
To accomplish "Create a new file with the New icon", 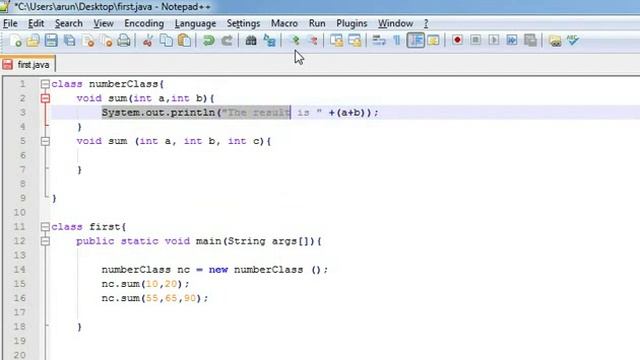I will (x=15, y=40).
